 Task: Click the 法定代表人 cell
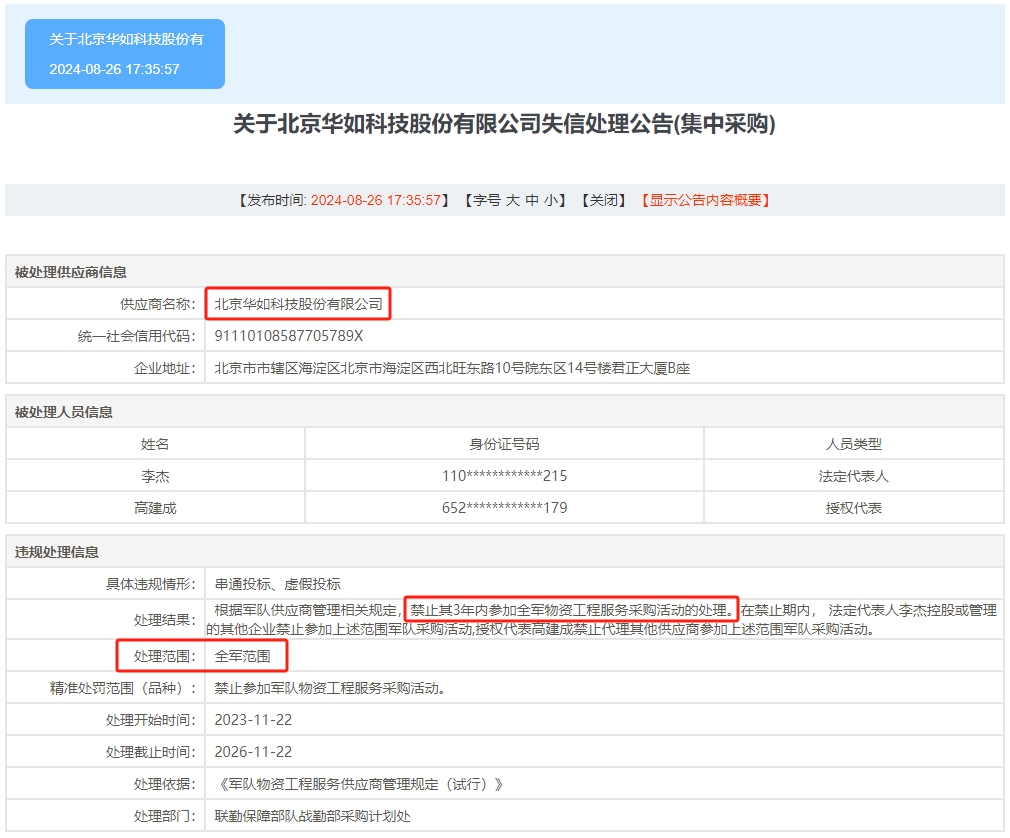point(853,476)
